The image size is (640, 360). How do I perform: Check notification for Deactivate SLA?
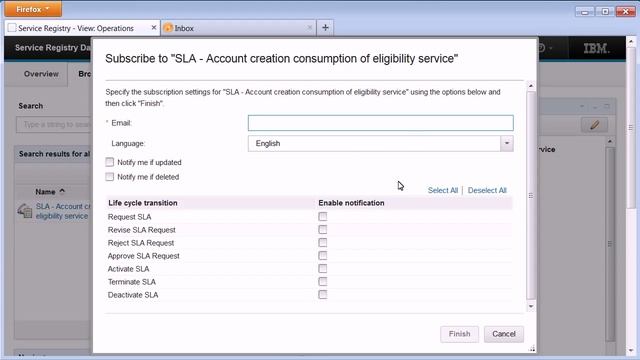point(322,294)
